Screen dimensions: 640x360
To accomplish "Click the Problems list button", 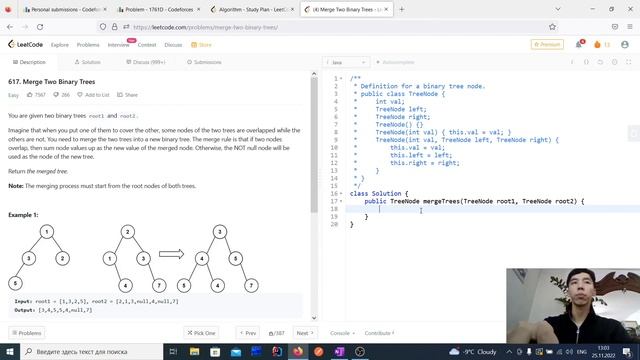I will click(x=27, y=333).
